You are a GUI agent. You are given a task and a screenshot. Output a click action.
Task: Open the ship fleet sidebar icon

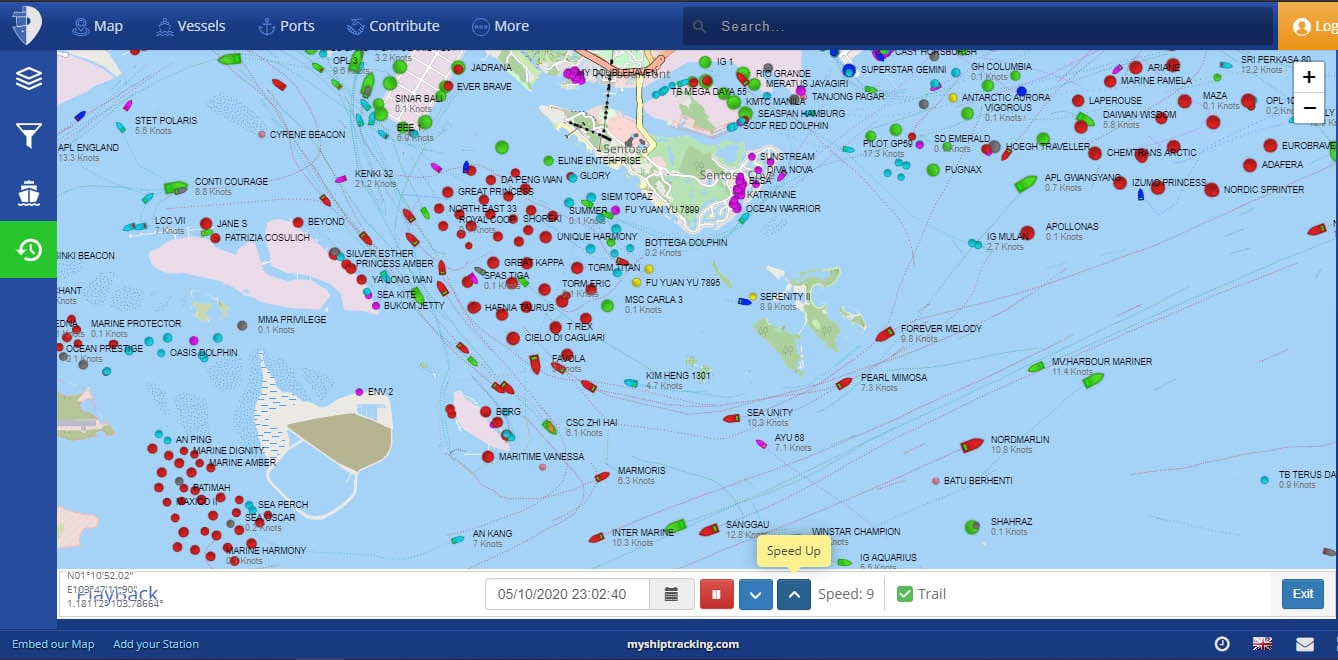[x=28, y=193]
